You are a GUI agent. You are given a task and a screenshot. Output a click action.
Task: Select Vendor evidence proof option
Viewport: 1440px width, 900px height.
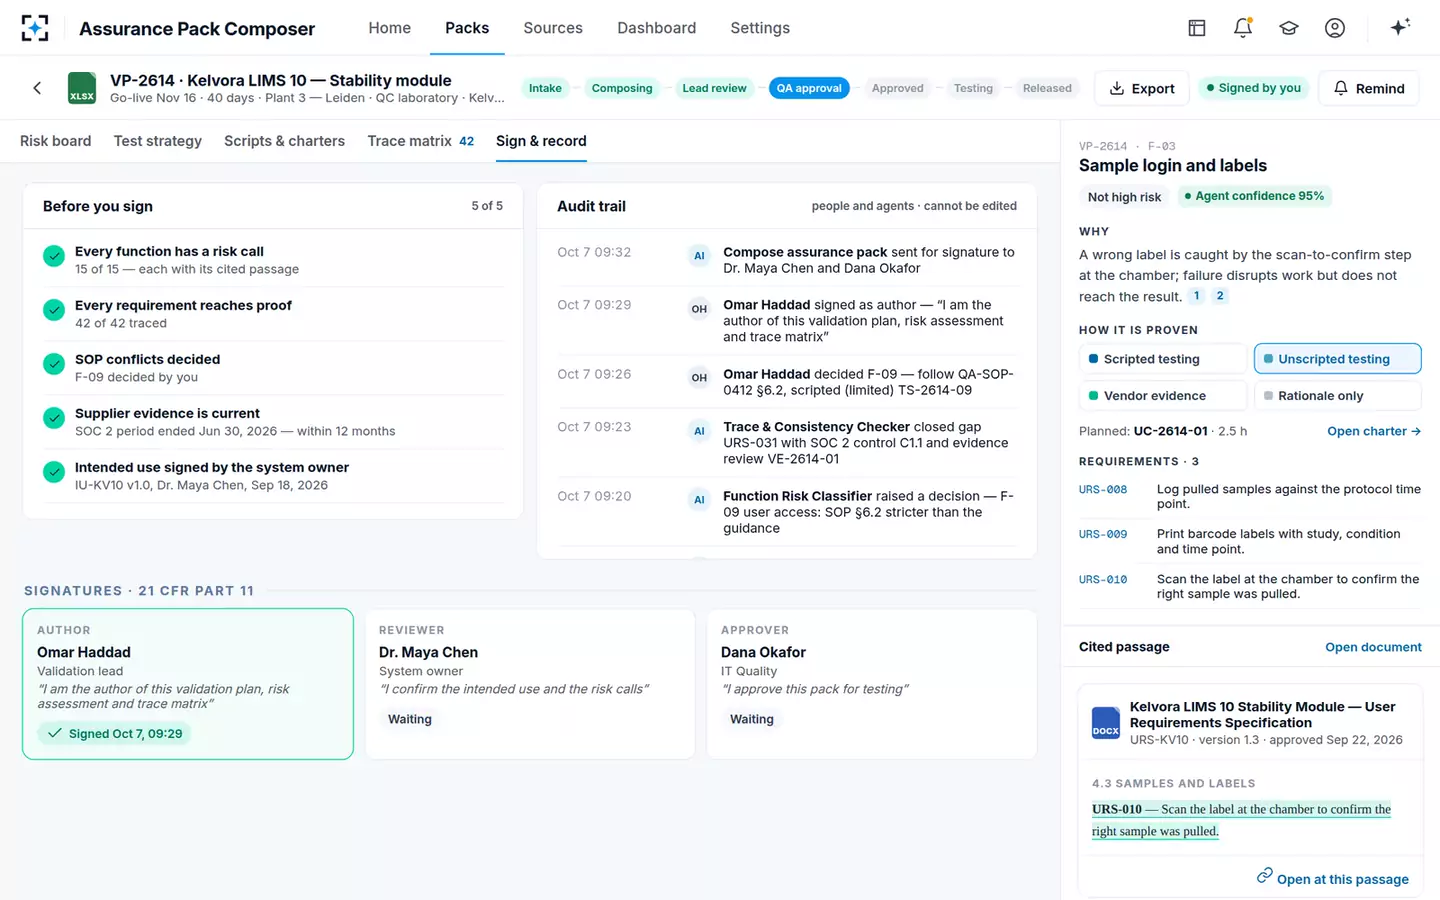[x=1164, y=396]
